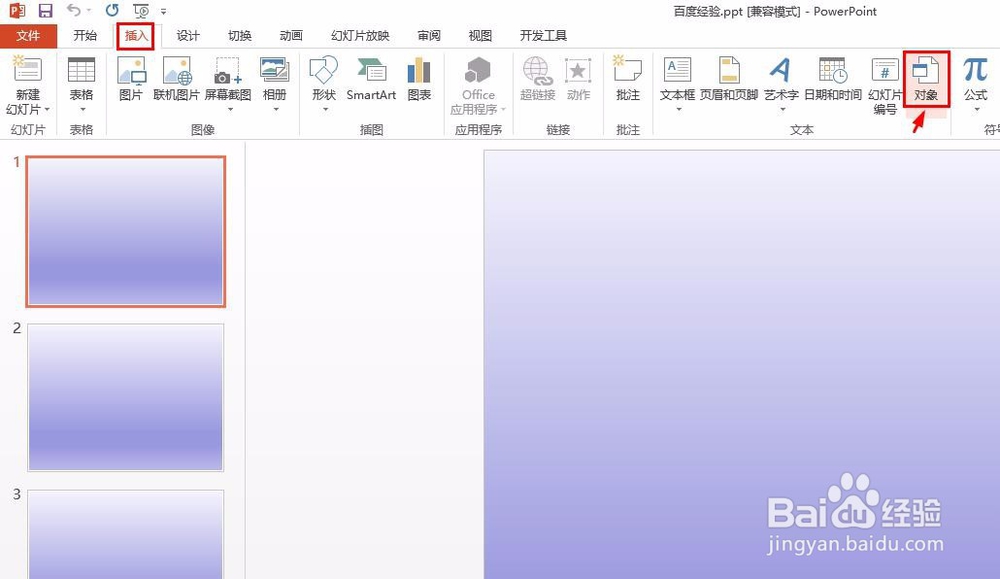Open the 幻灯片放映 tab
Image resolution: width=1000 pixels, height=579 pixels.
[x=359, y=35]
